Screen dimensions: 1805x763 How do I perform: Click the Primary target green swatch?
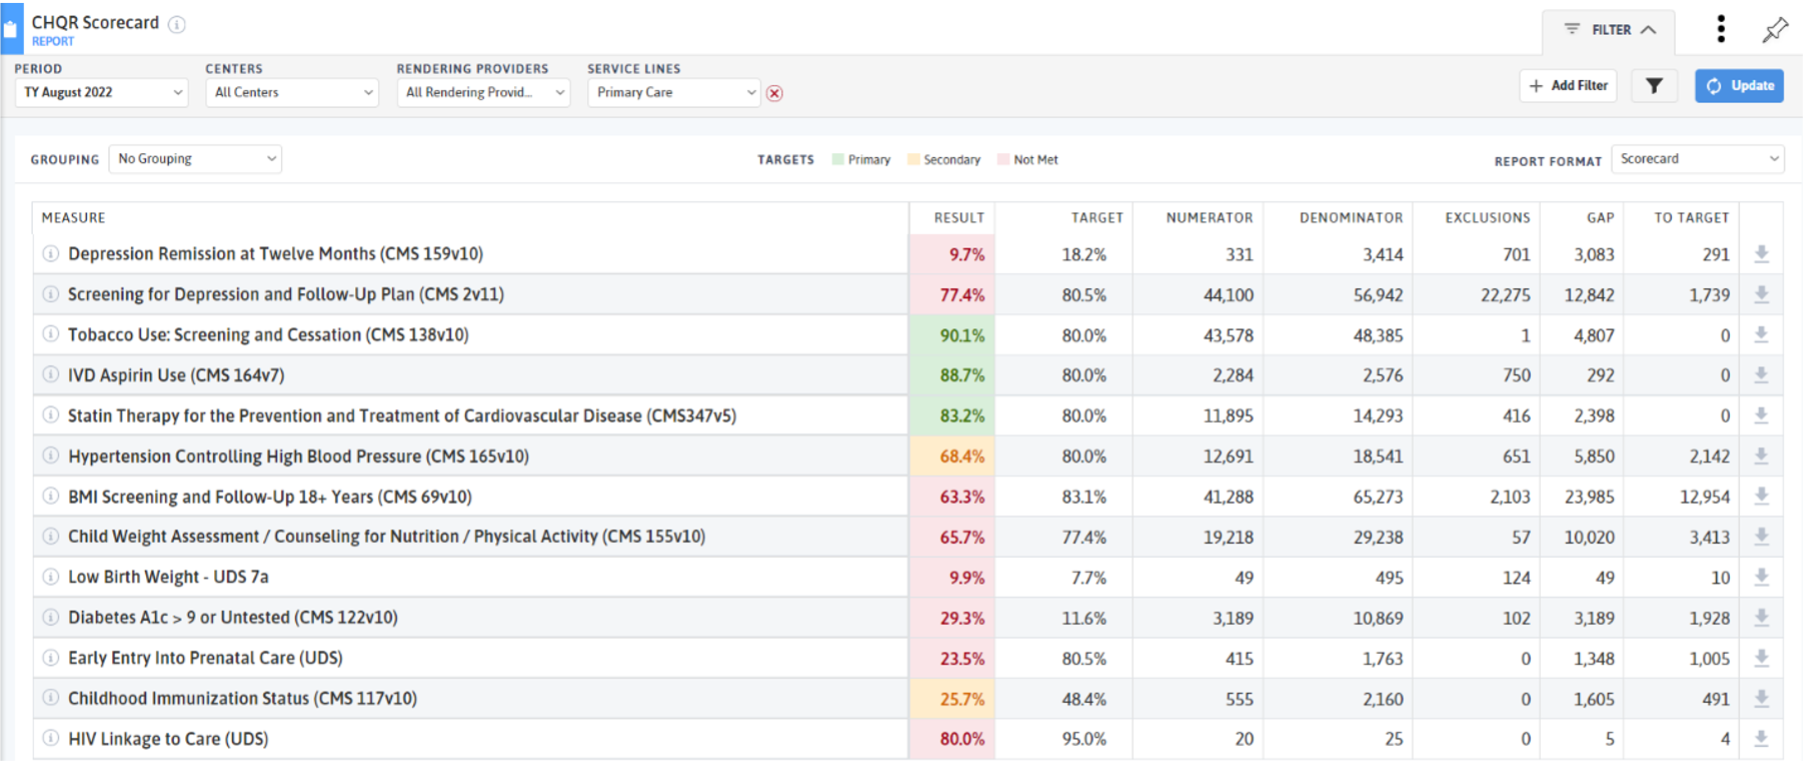pos(838,160)
